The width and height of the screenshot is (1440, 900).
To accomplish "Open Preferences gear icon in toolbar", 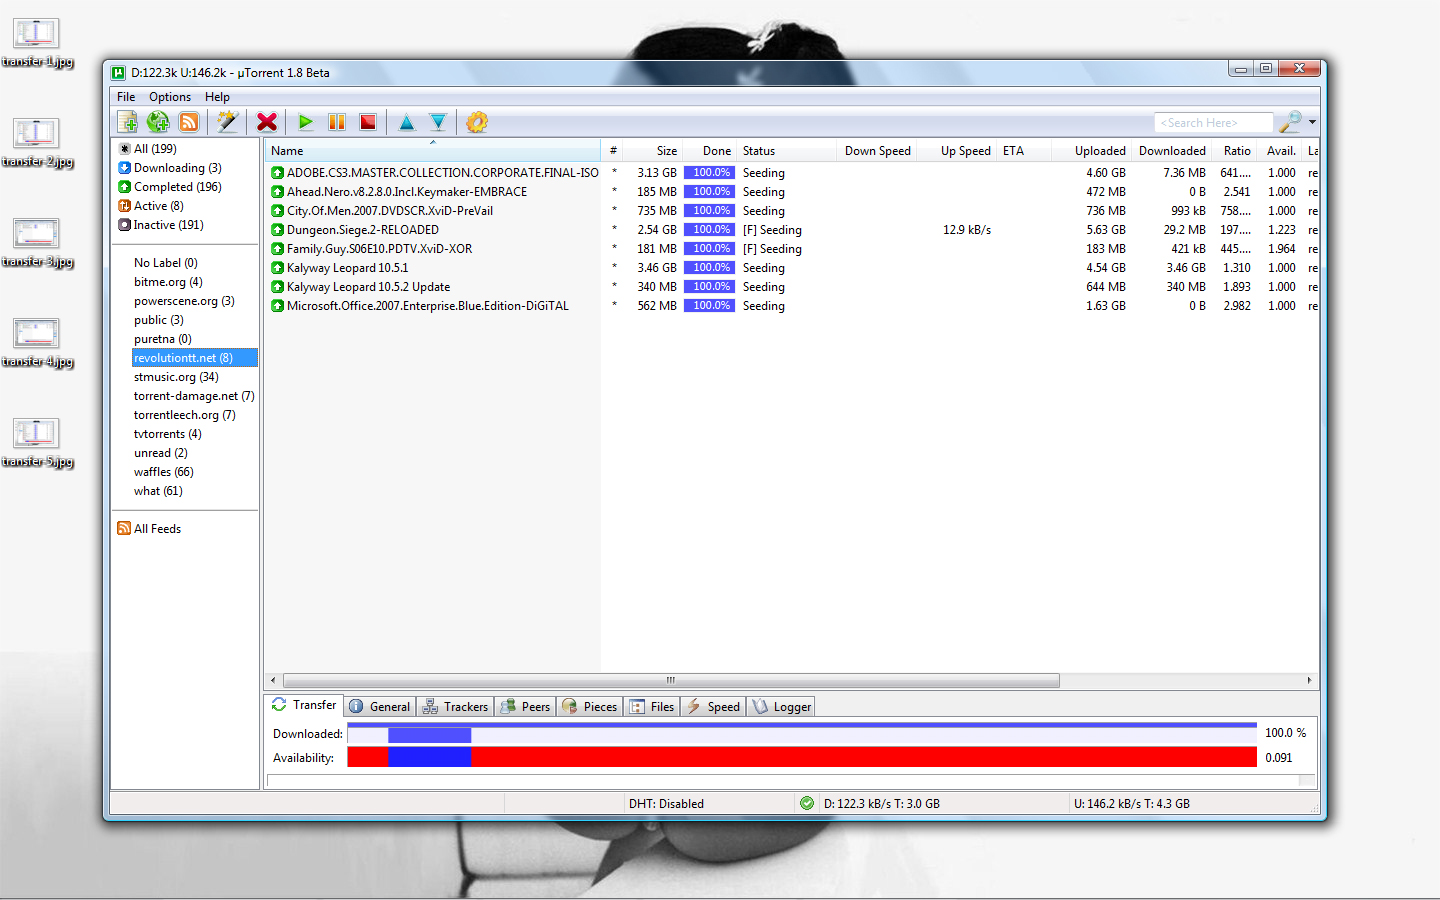I will click(477, 122).
